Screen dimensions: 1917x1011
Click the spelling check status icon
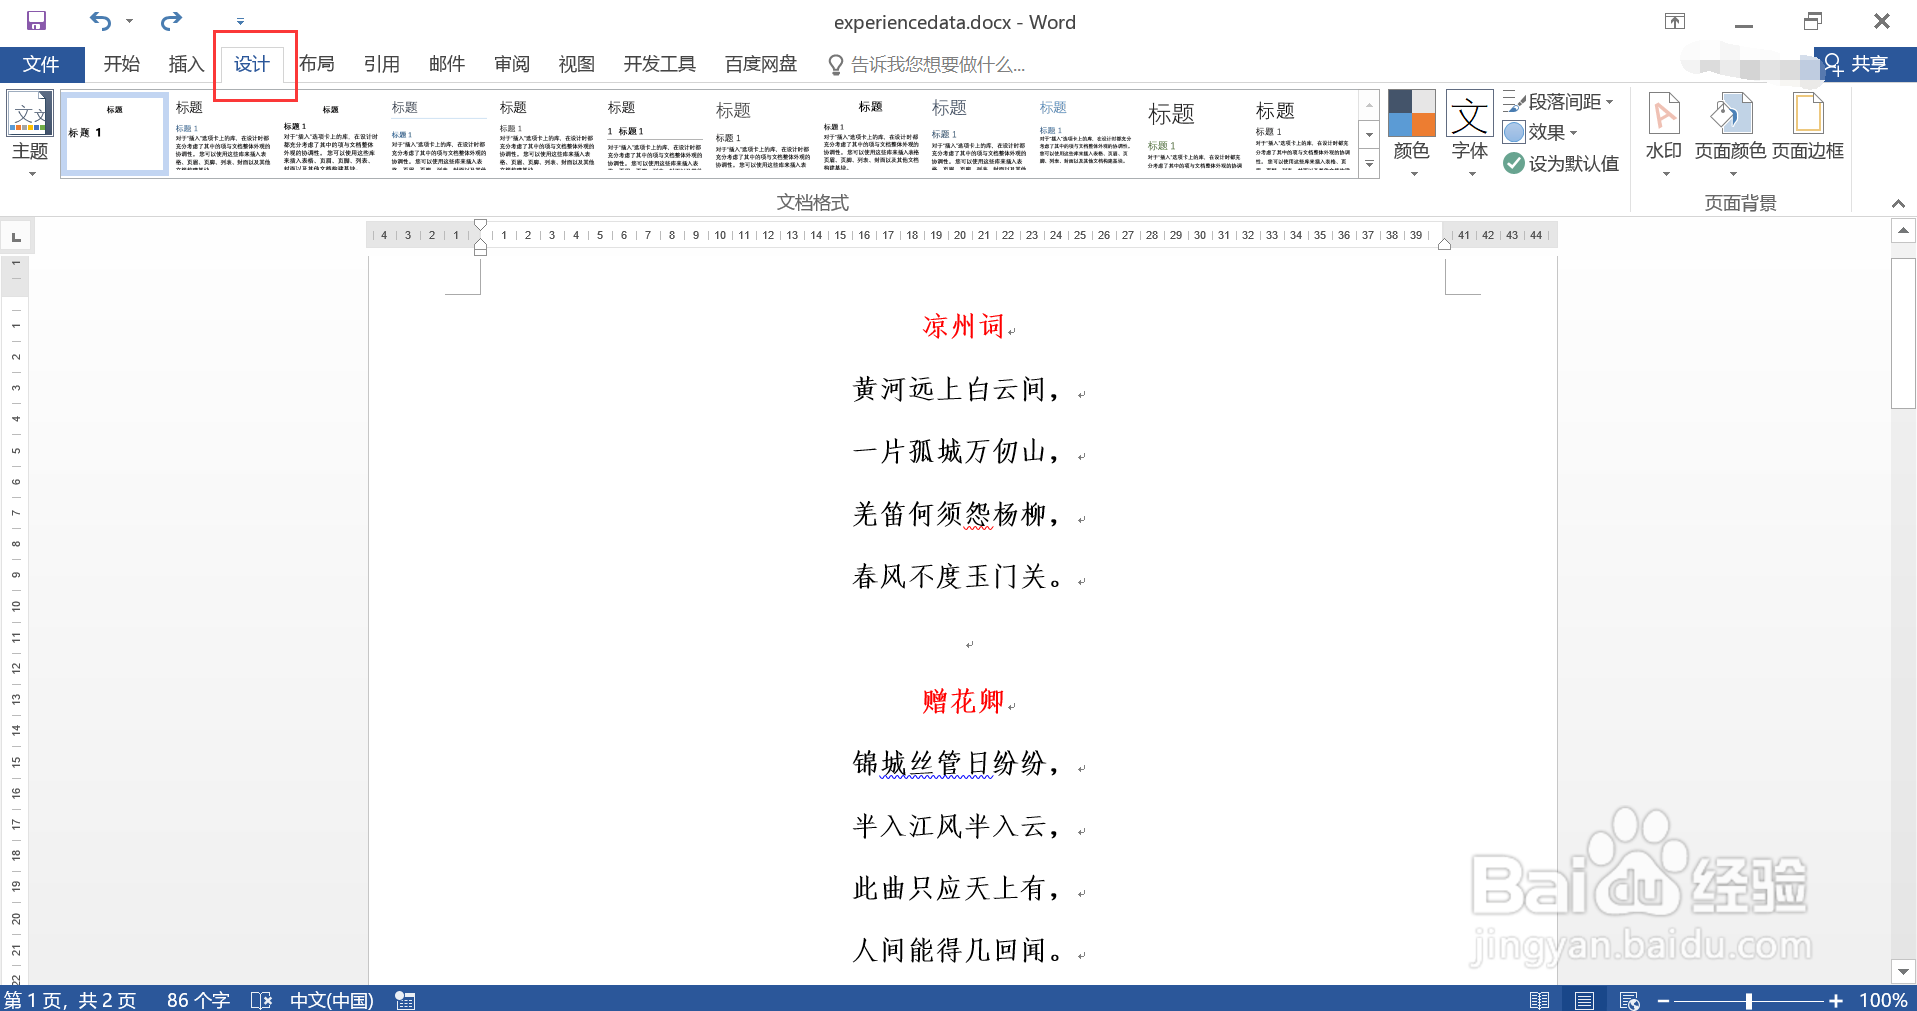pos(261,999)
